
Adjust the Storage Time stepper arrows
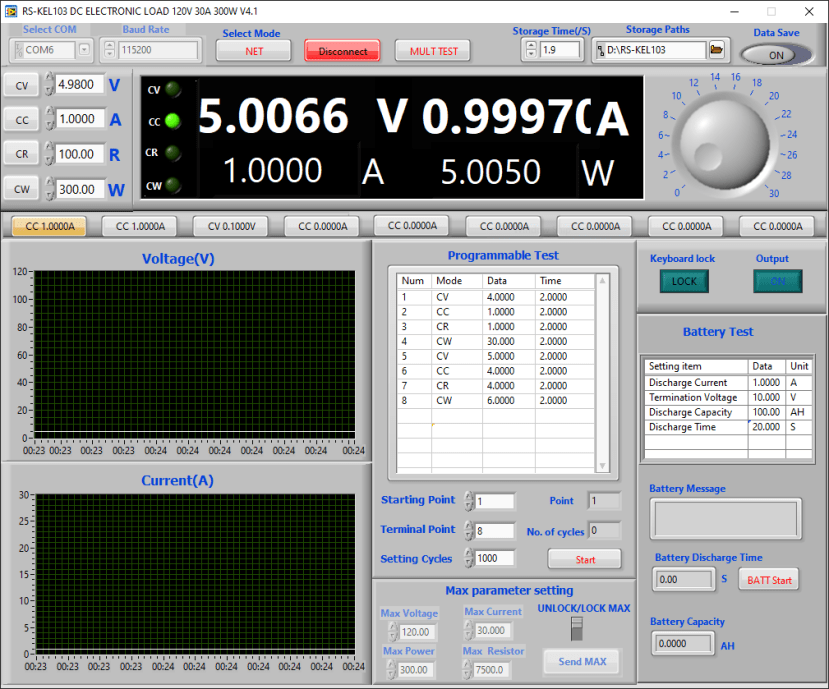click(531, 50)
